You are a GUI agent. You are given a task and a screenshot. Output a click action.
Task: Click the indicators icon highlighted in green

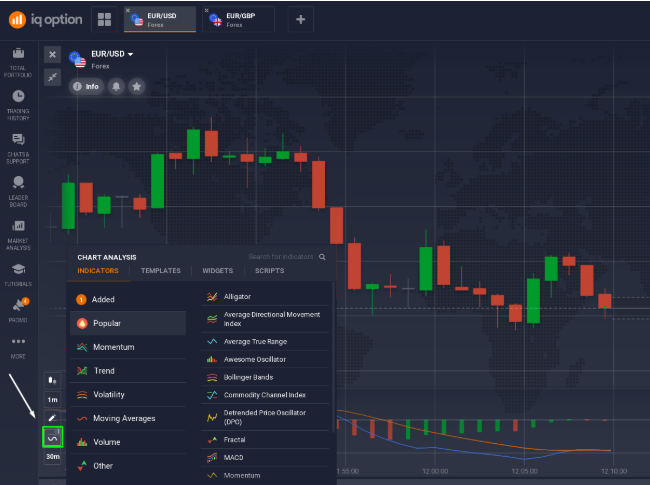click(x=52, y=437)
